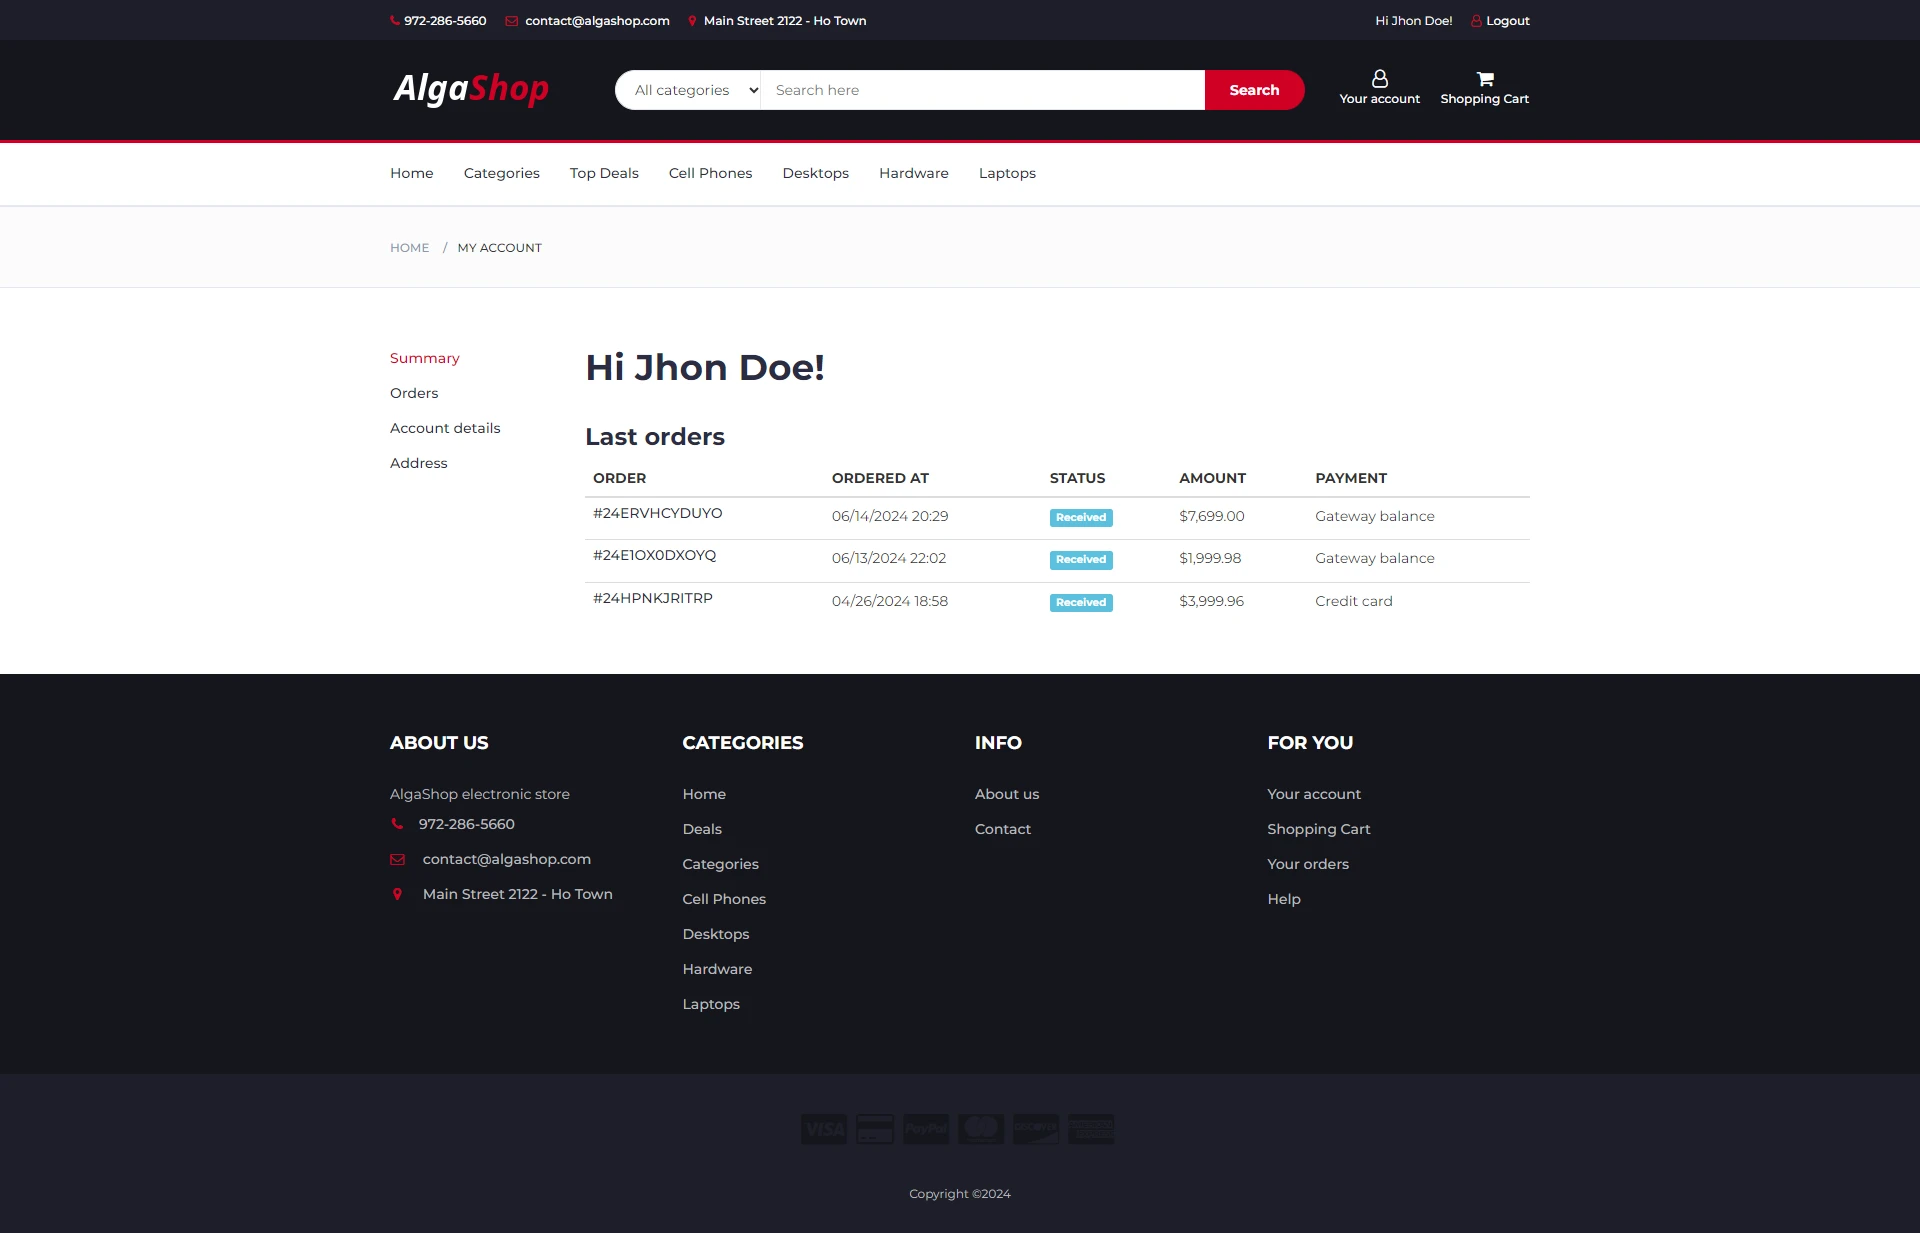The width and height of the screenshot is (1920, 1233).
Task: Select Orders in account sidebar
Action: click(414, 393)
